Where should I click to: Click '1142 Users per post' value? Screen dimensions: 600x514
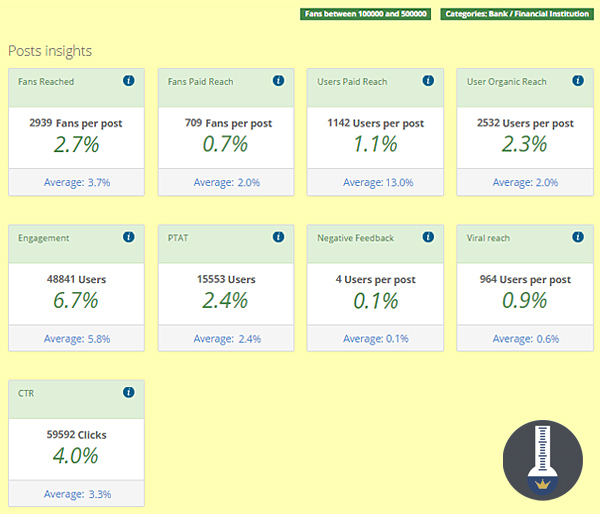375,123
